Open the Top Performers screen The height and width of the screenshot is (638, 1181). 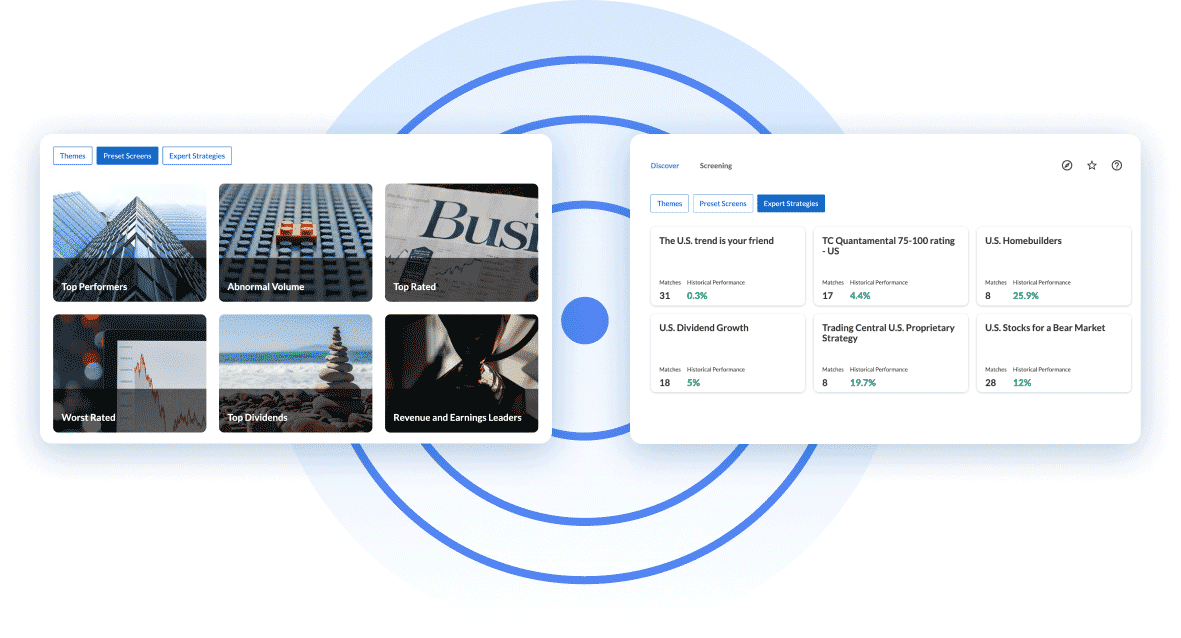129,242
